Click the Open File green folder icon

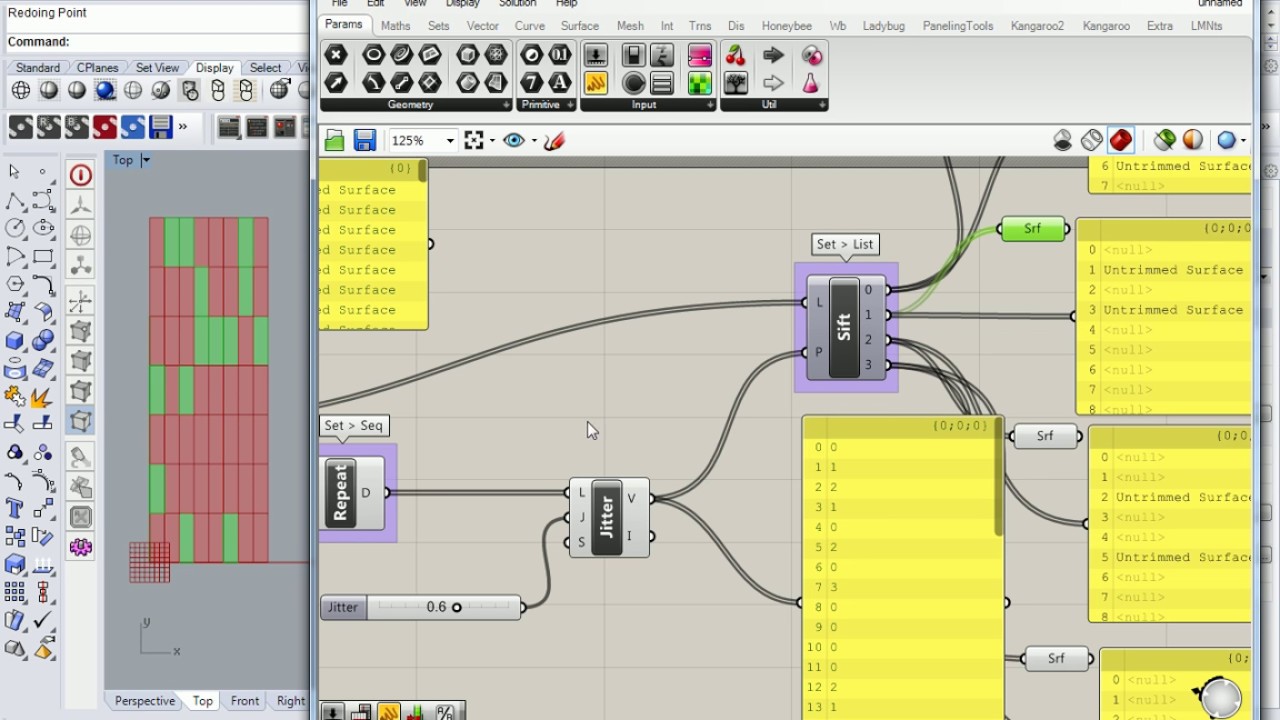coord(335,141)
